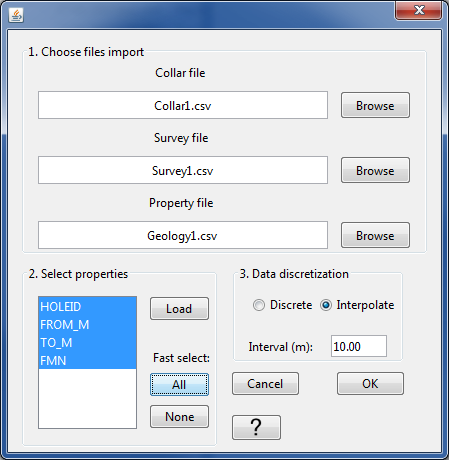Click the Interval (m) value field
Screen dimensions: 449x460
(x=359, y=346)
